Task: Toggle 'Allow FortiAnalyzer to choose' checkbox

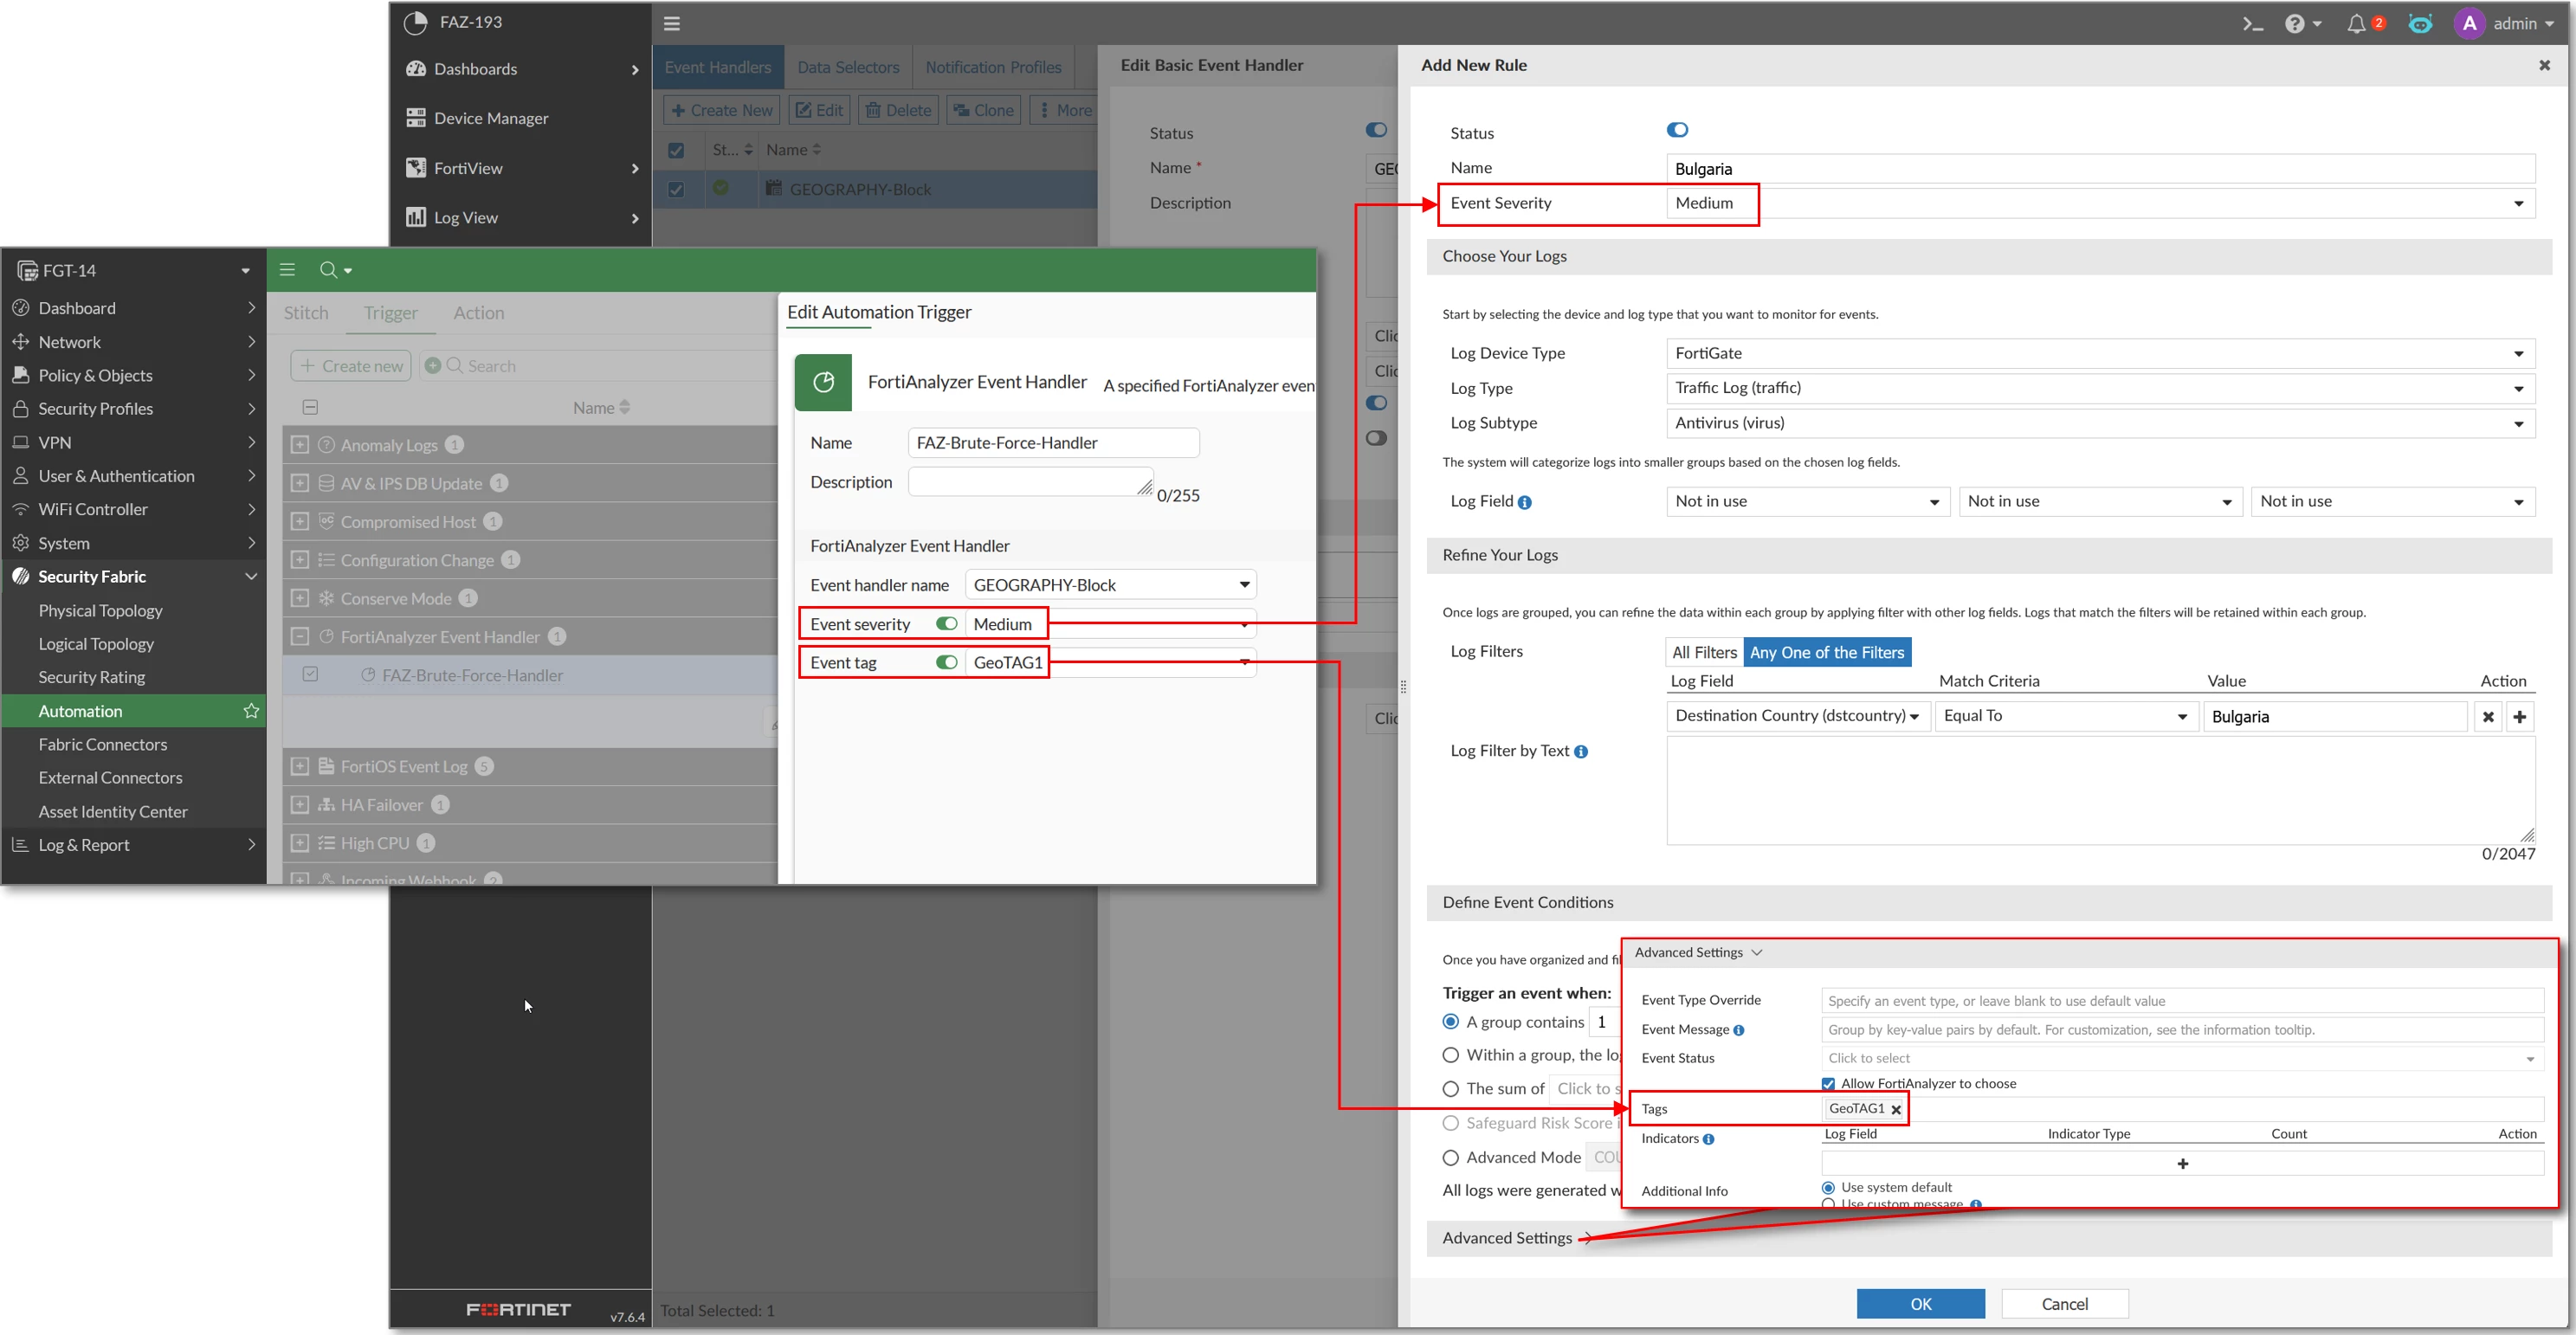Action: pyautogui.click(x=1828, y=1084)
